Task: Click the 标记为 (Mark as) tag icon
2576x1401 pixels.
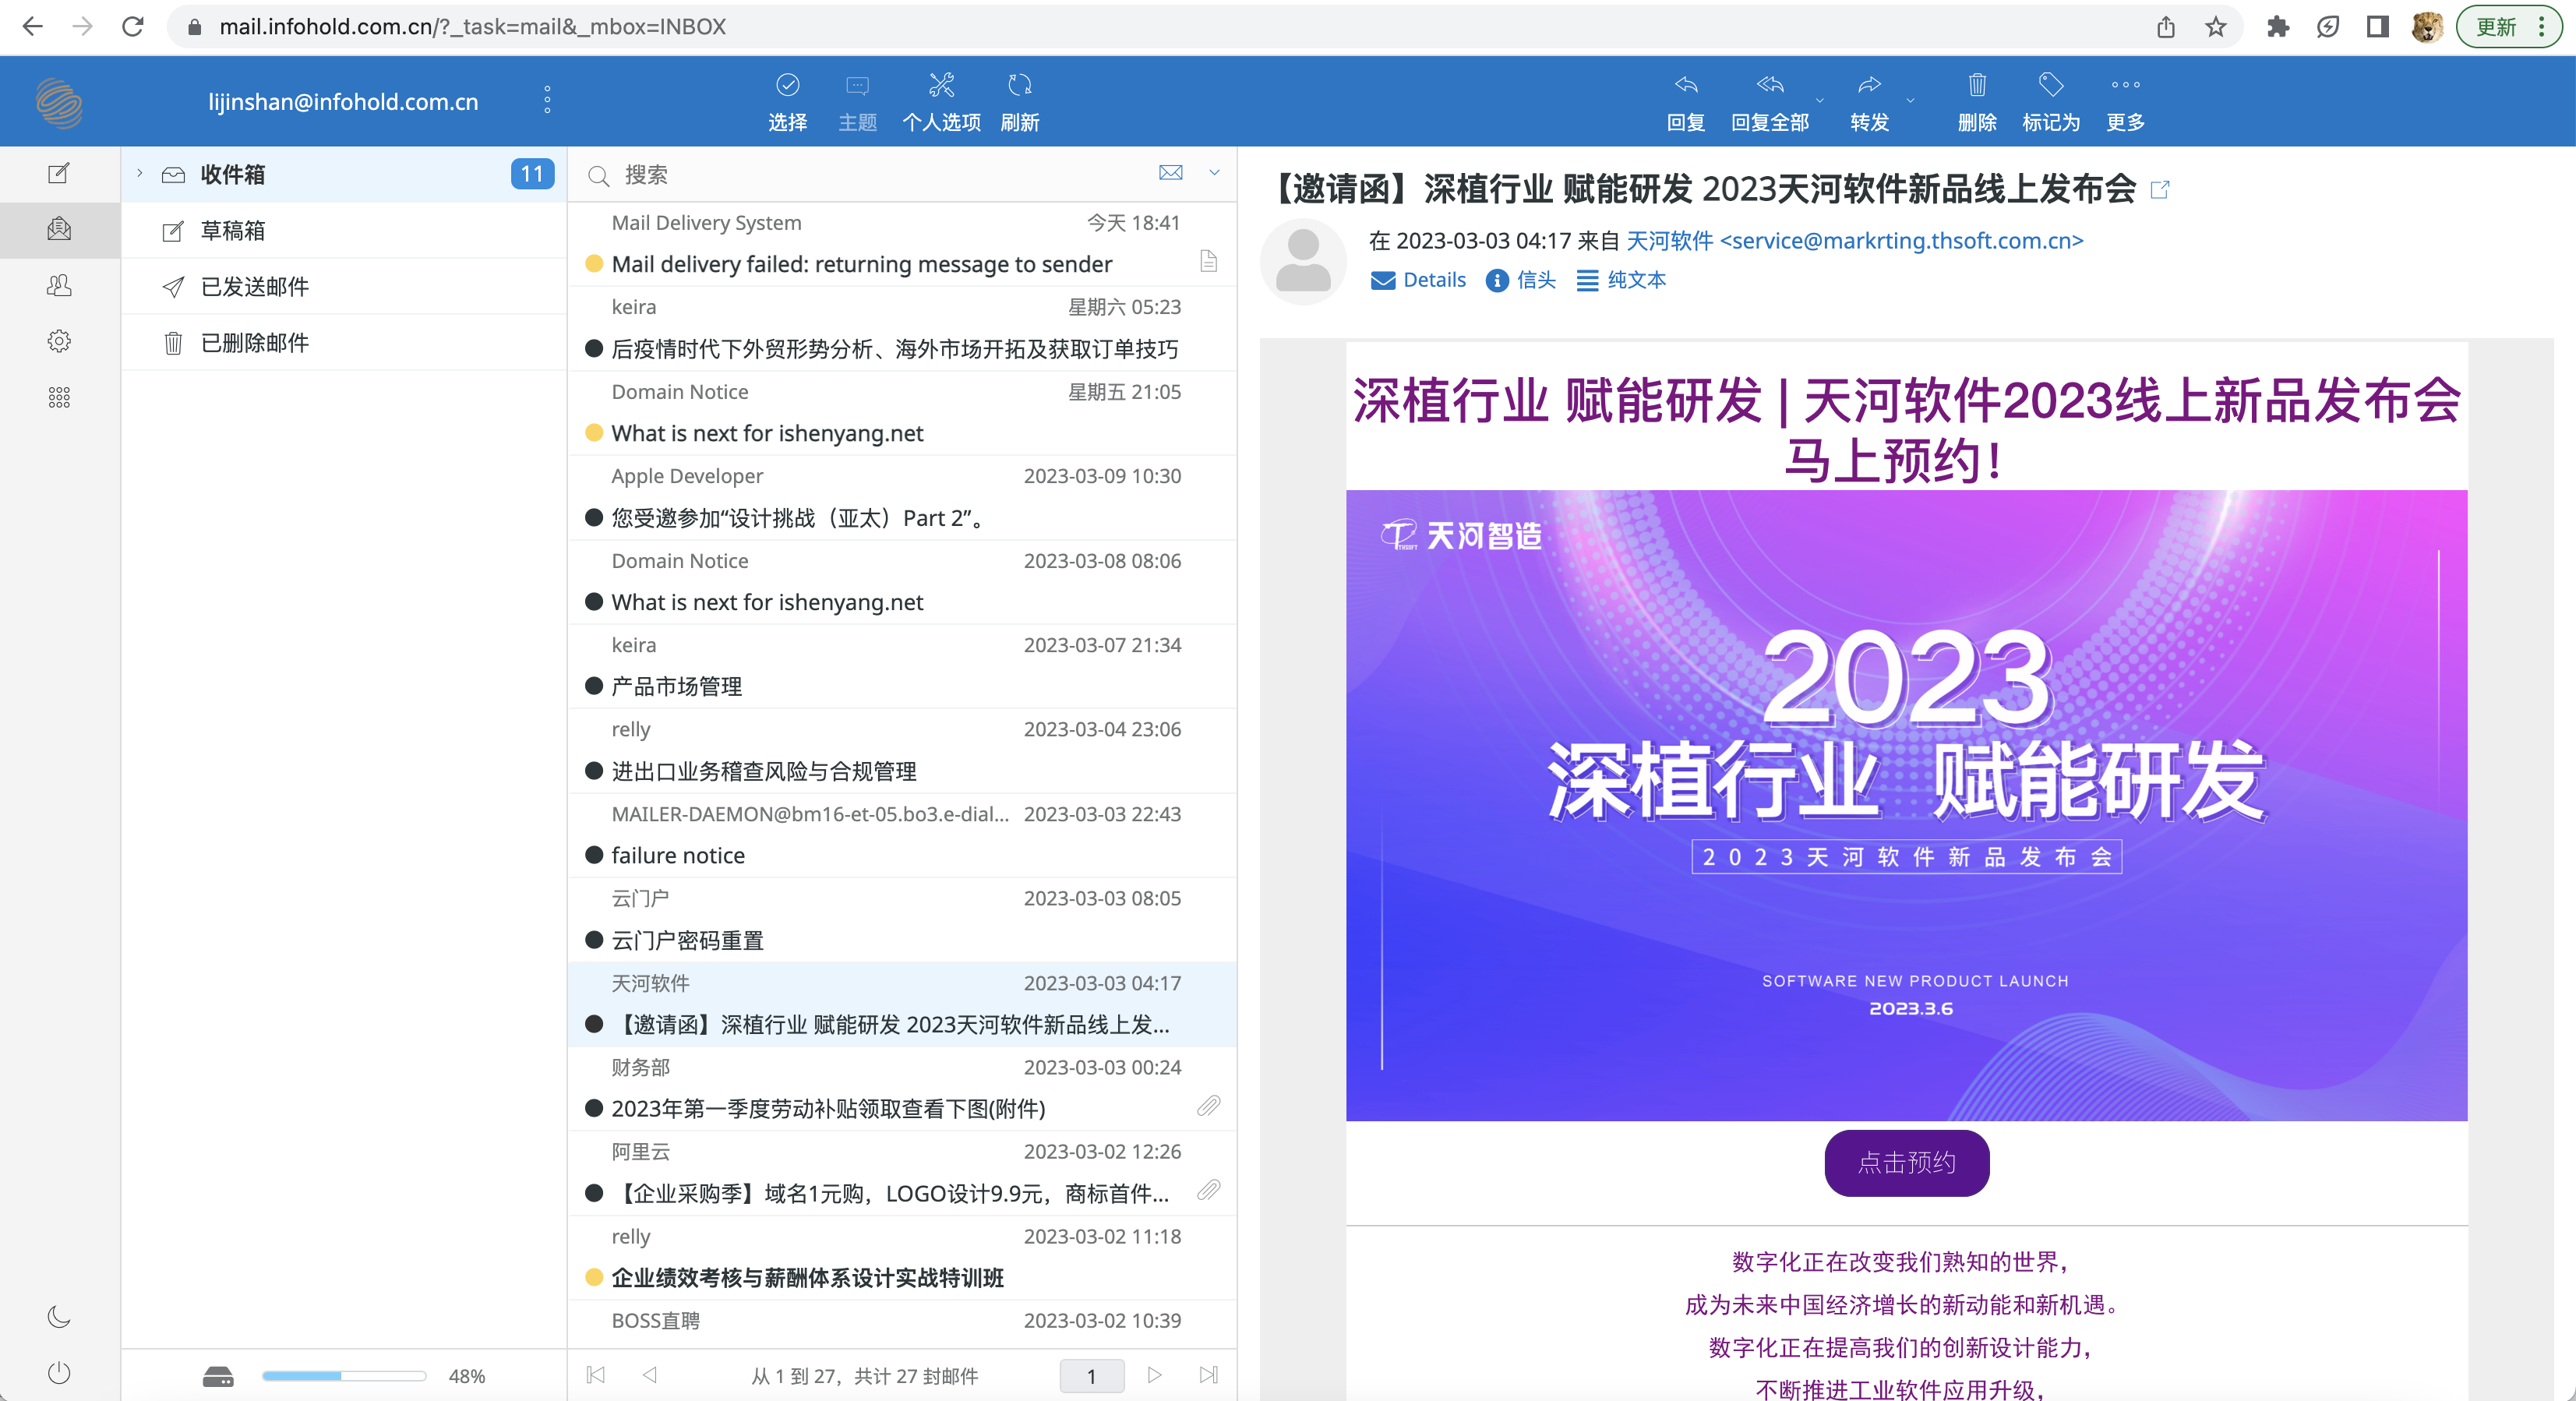Action: (x=2051, y=102)
